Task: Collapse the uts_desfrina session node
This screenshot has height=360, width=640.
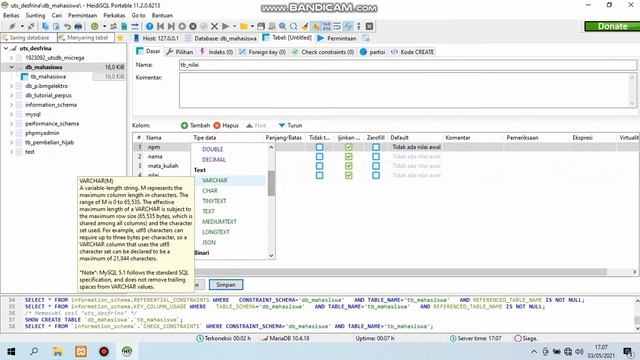Action: [x=6, y=48]
